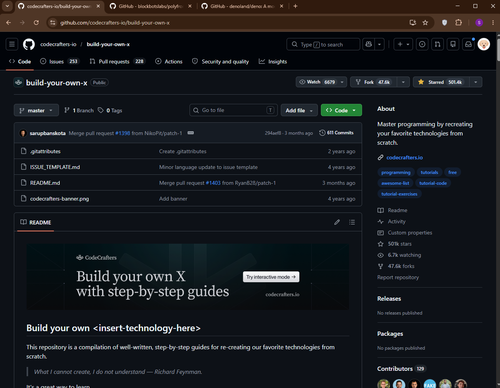Open pull request #1398 link

point(122,133)
